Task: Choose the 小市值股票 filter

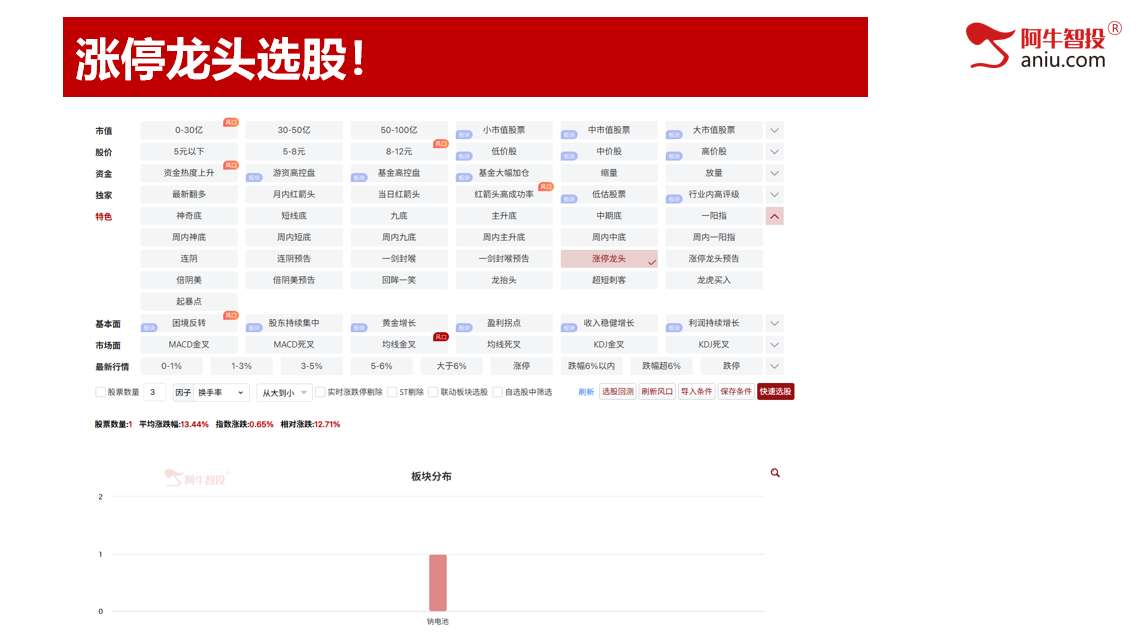Action: pyautogui.click(x=504, y=130)
